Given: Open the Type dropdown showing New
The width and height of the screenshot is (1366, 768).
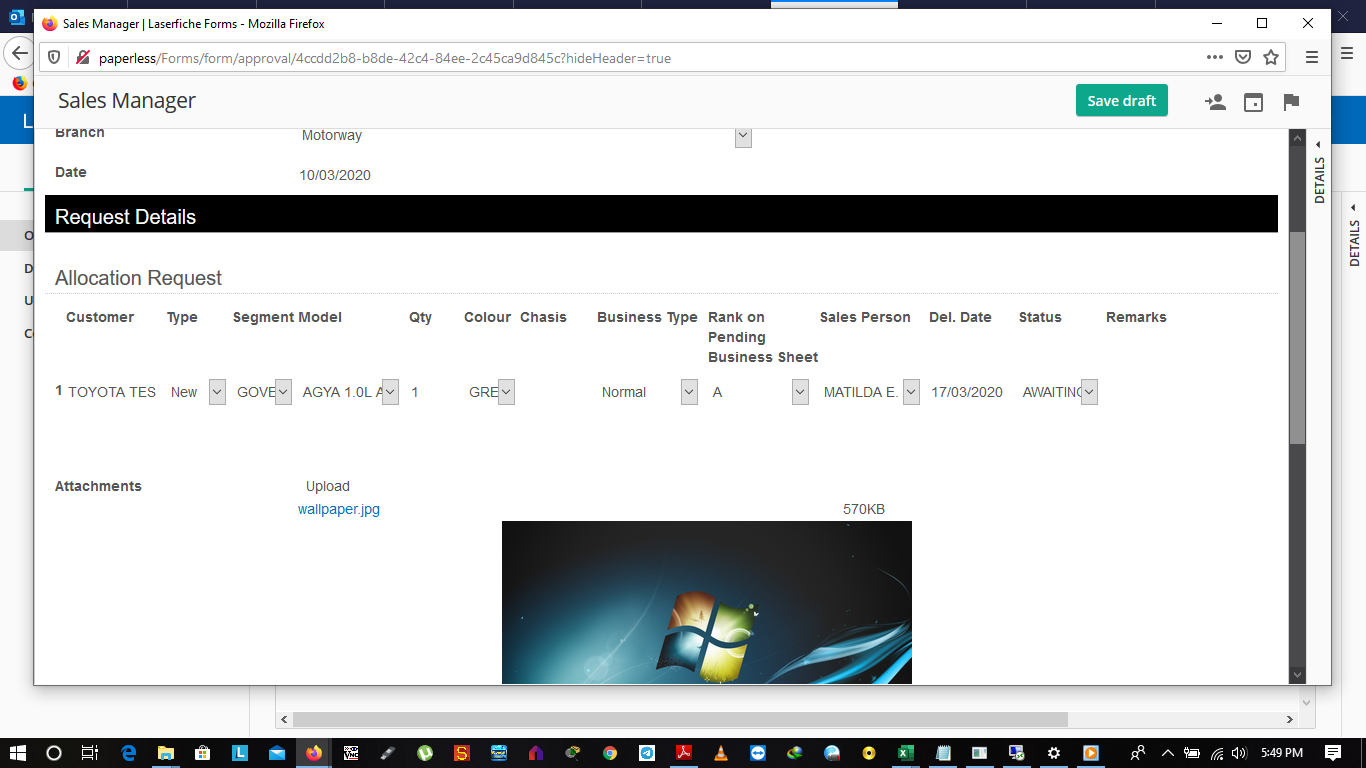Looking at the screenshot, I should 217,392.
